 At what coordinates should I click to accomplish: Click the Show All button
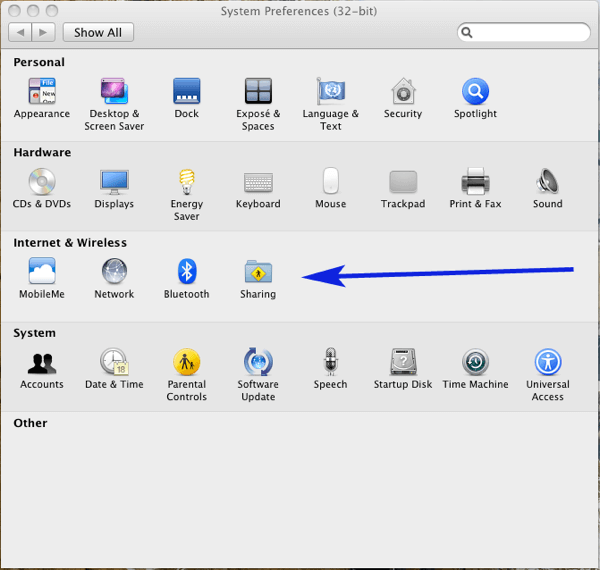point(98,33)
